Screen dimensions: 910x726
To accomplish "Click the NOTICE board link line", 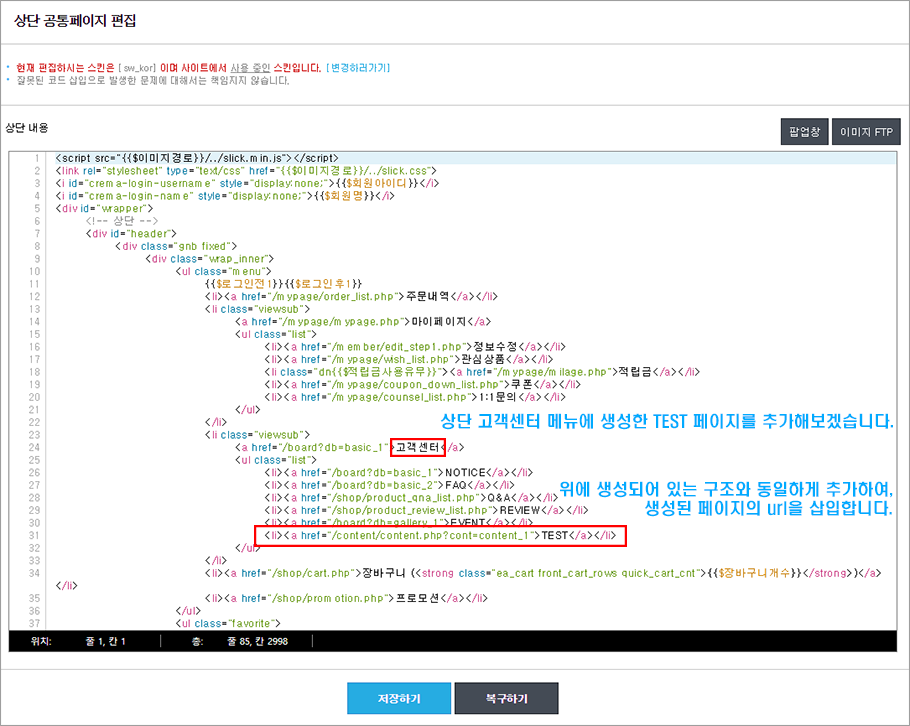I will pyautogui.click(x=399, y=472).
